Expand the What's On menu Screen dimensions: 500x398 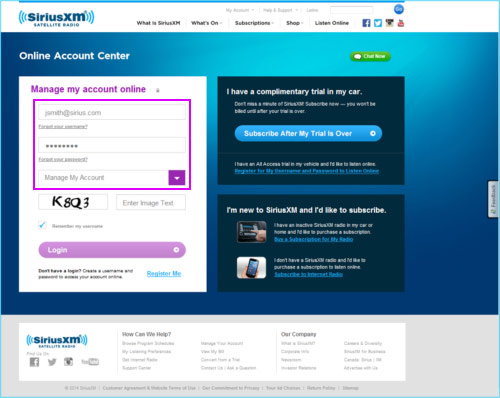coord(206,23)
